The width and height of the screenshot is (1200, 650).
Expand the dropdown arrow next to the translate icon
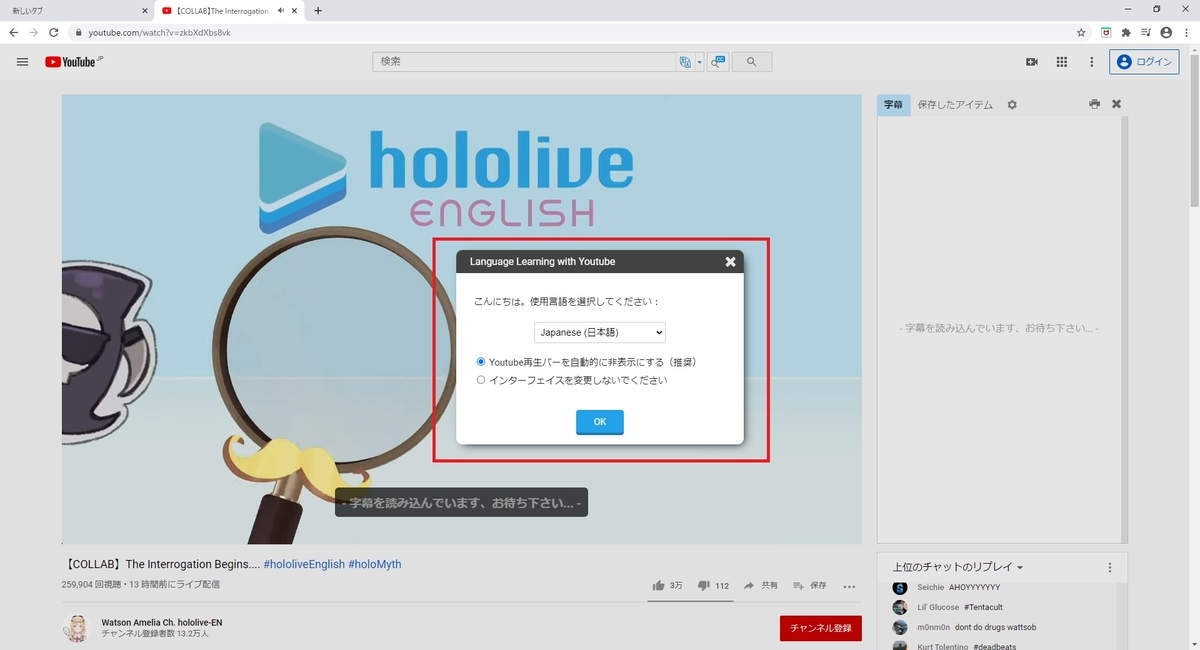click(x=700, y=62)
